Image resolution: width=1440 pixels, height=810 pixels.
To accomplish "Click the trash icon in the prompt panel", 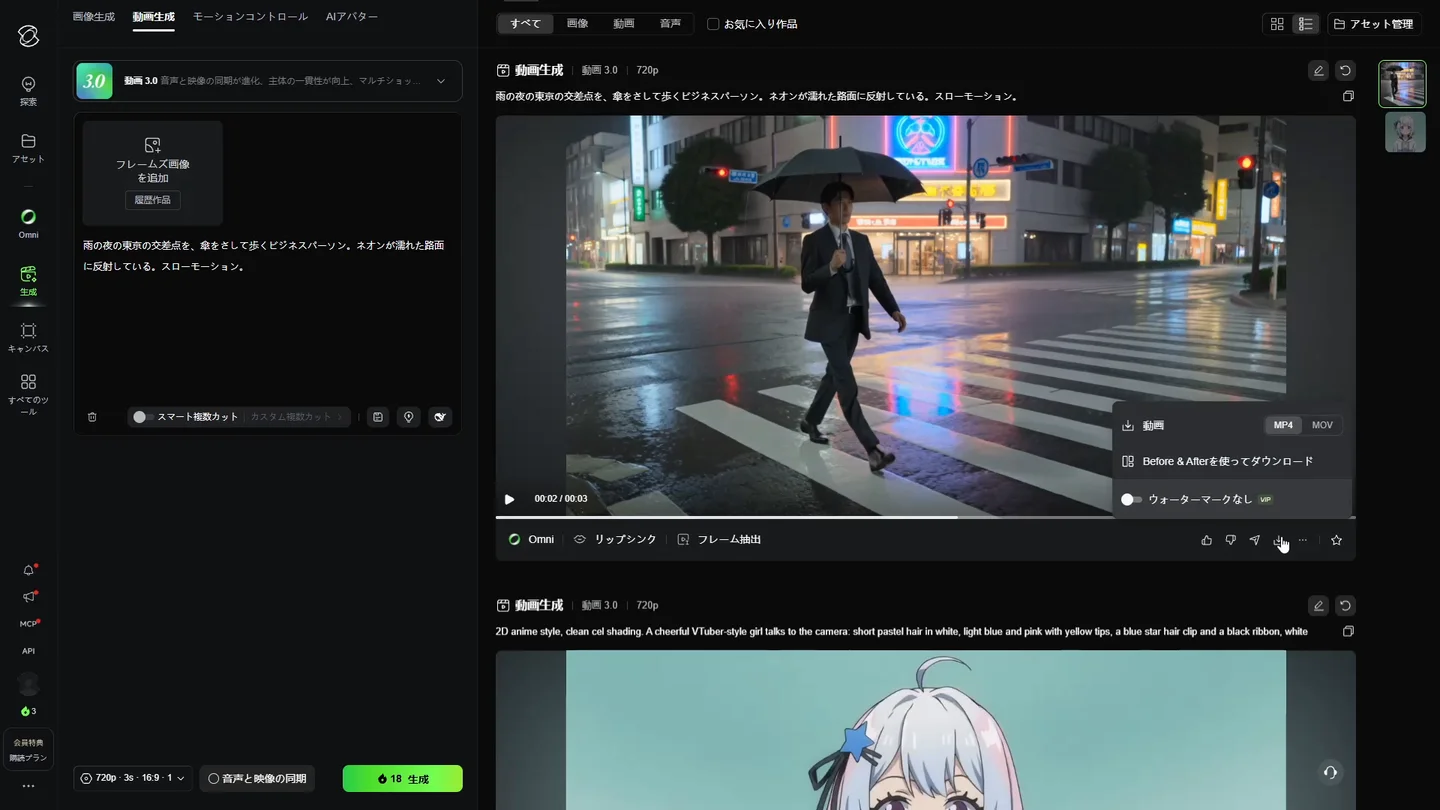I will (92, 417).
